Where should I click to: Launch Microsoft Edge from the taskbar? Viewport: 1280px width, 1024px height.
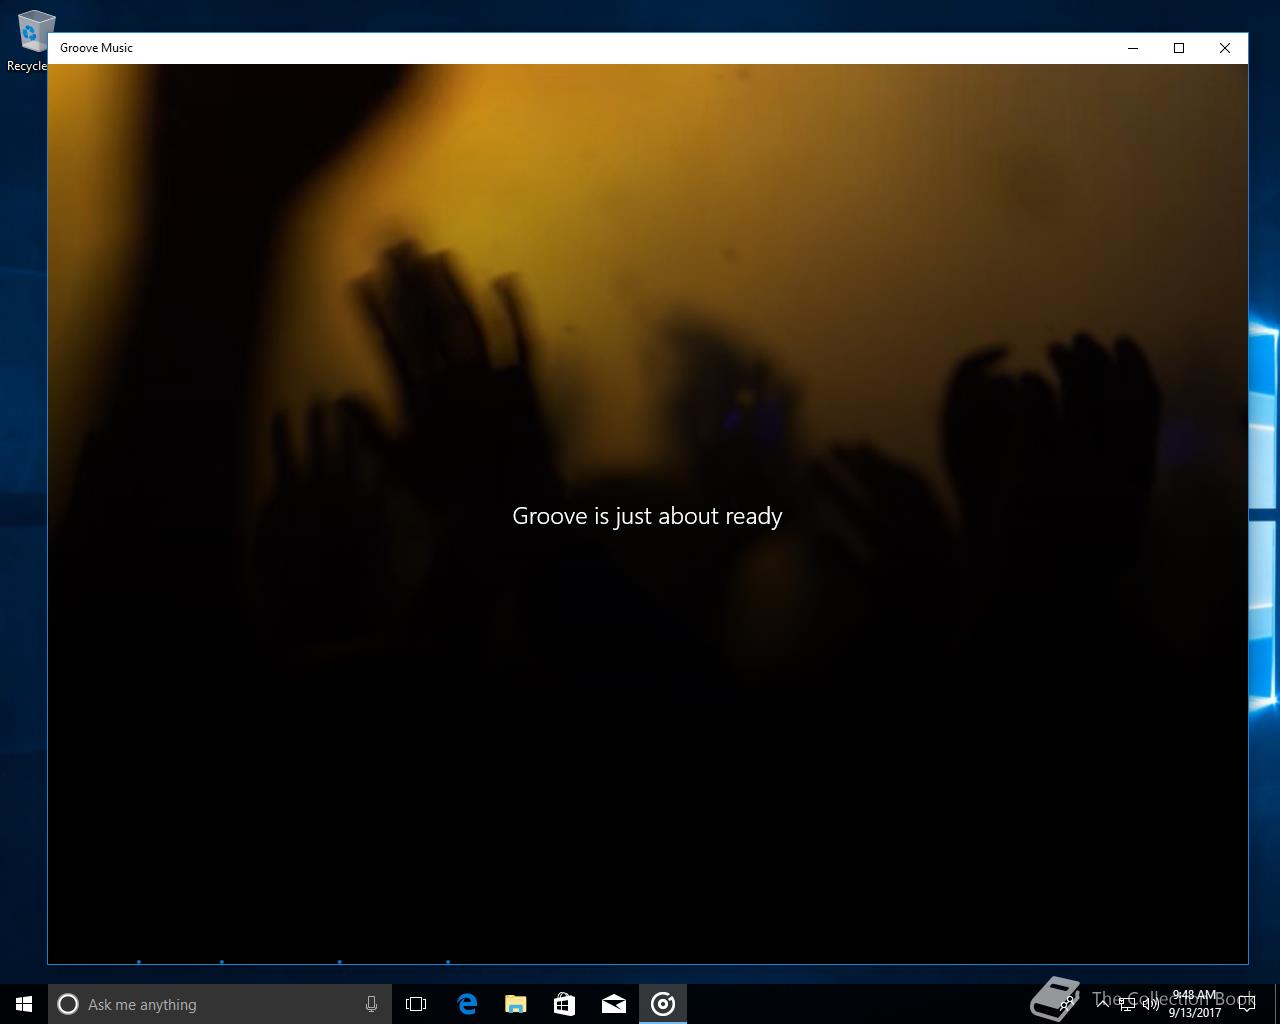pos(466,1004)
